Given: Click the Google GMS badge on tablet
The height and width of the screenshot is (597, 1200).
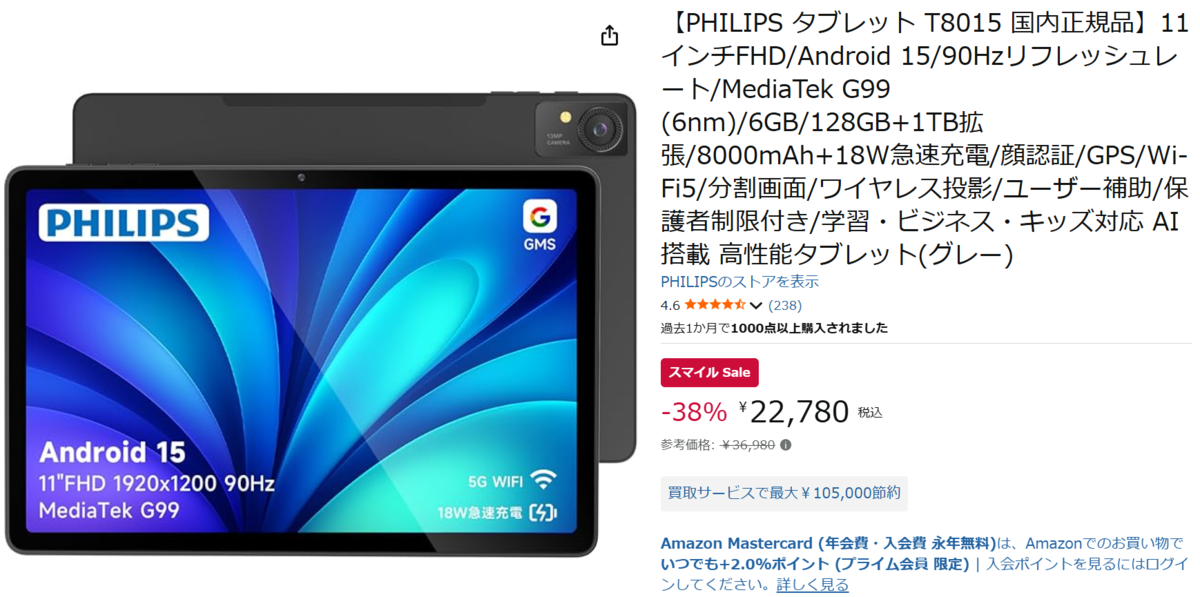Looking at the screenshot, I should [540, 227].
